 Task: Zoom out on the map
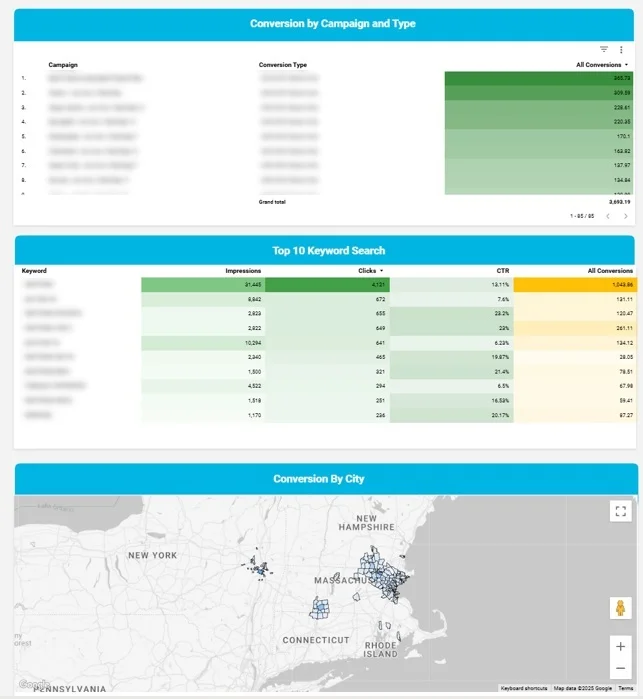tap(620, 668)
